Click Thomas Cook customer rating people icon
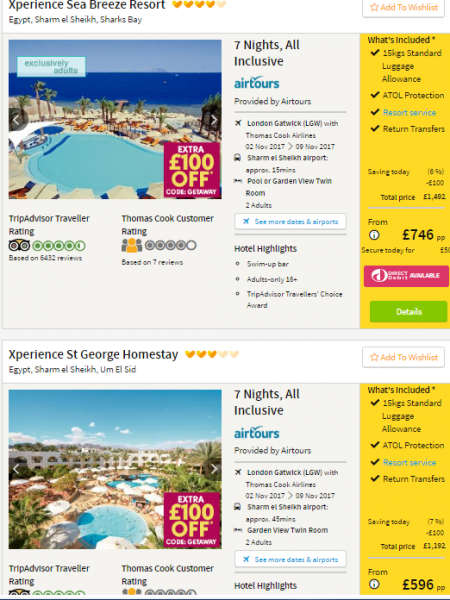The width and height of the screenshot is (450, 600). coord(132,245)
